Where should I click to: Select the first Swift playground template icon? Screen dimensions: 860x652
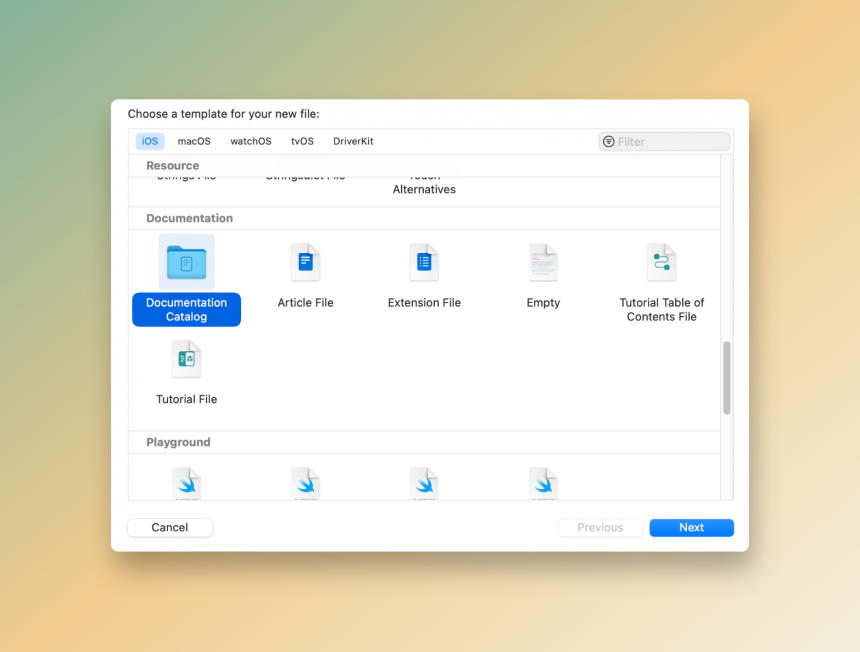coord(186,483)
